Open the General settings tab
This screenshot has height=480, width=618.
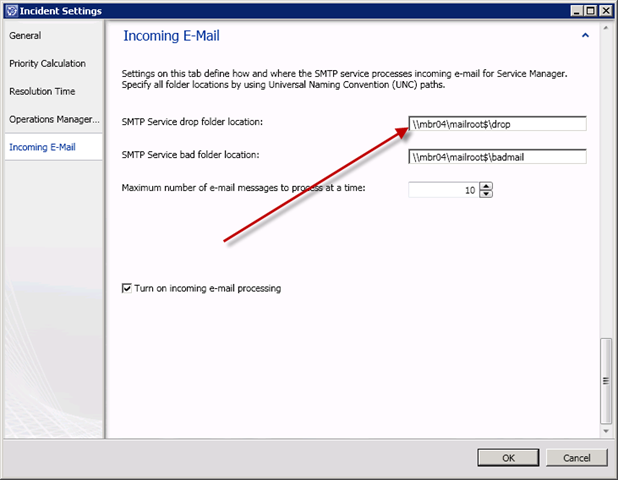[x=25, y=35]
